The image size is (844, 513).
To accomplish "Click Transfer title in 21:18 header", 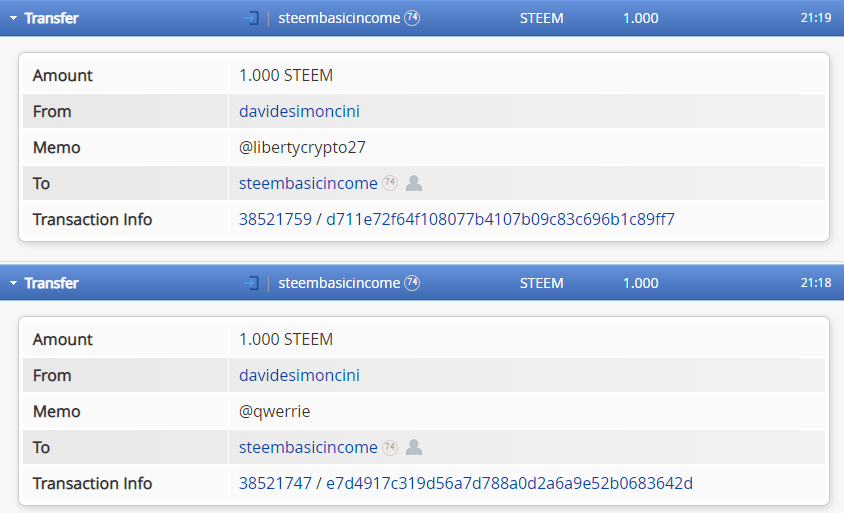I will [x=52, y=283].
